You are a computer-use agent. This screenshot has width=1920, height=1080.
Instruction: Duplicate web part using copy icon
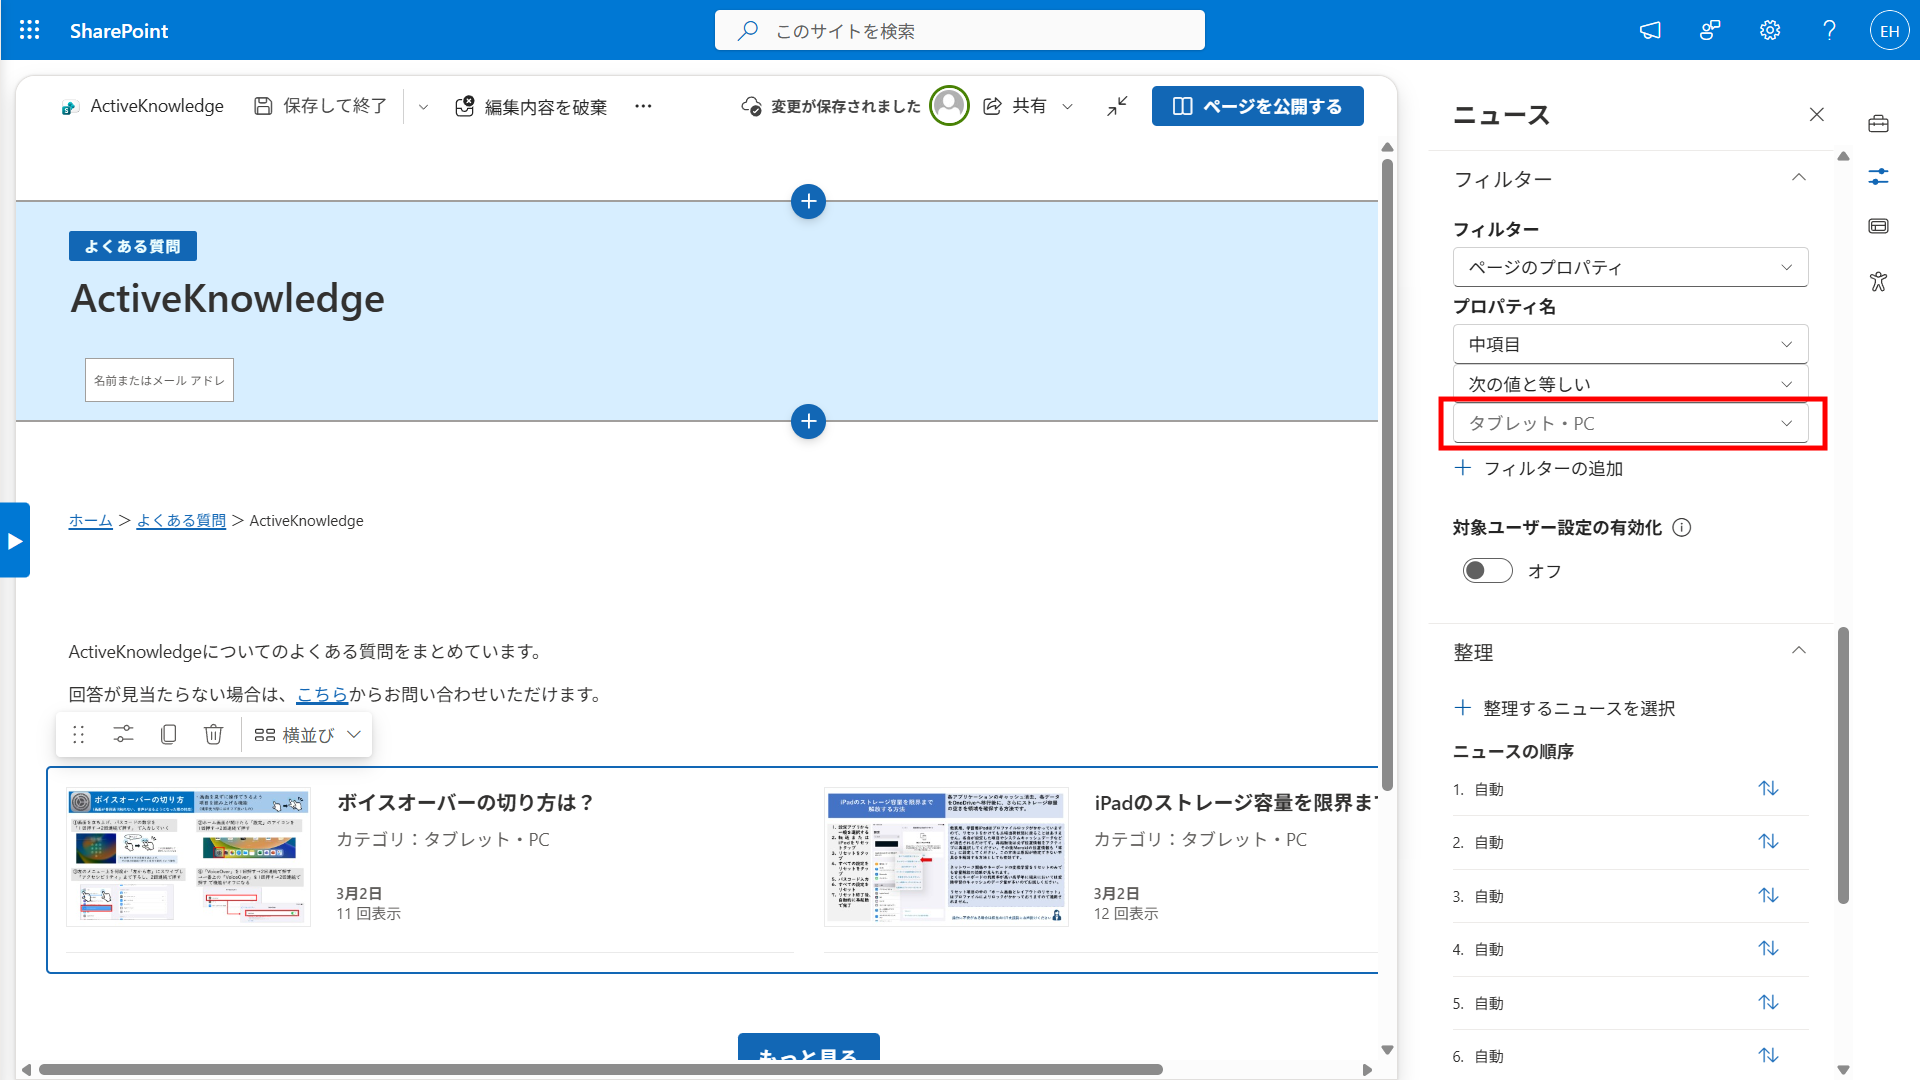click(168, 735)
